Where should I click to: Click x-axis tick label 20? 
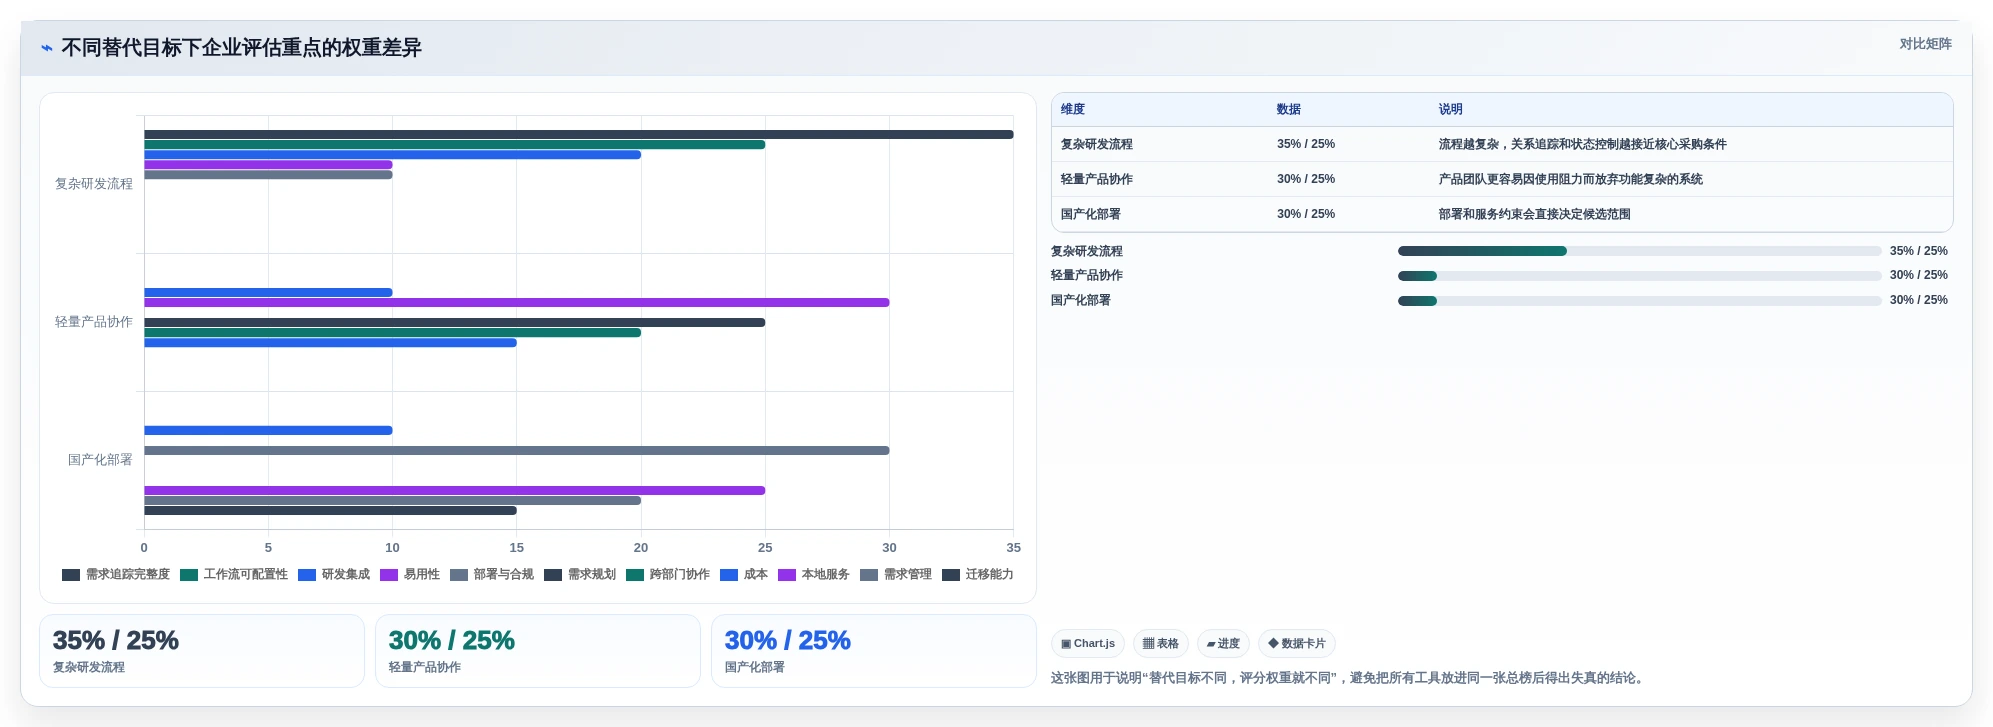tap(641, 548)
